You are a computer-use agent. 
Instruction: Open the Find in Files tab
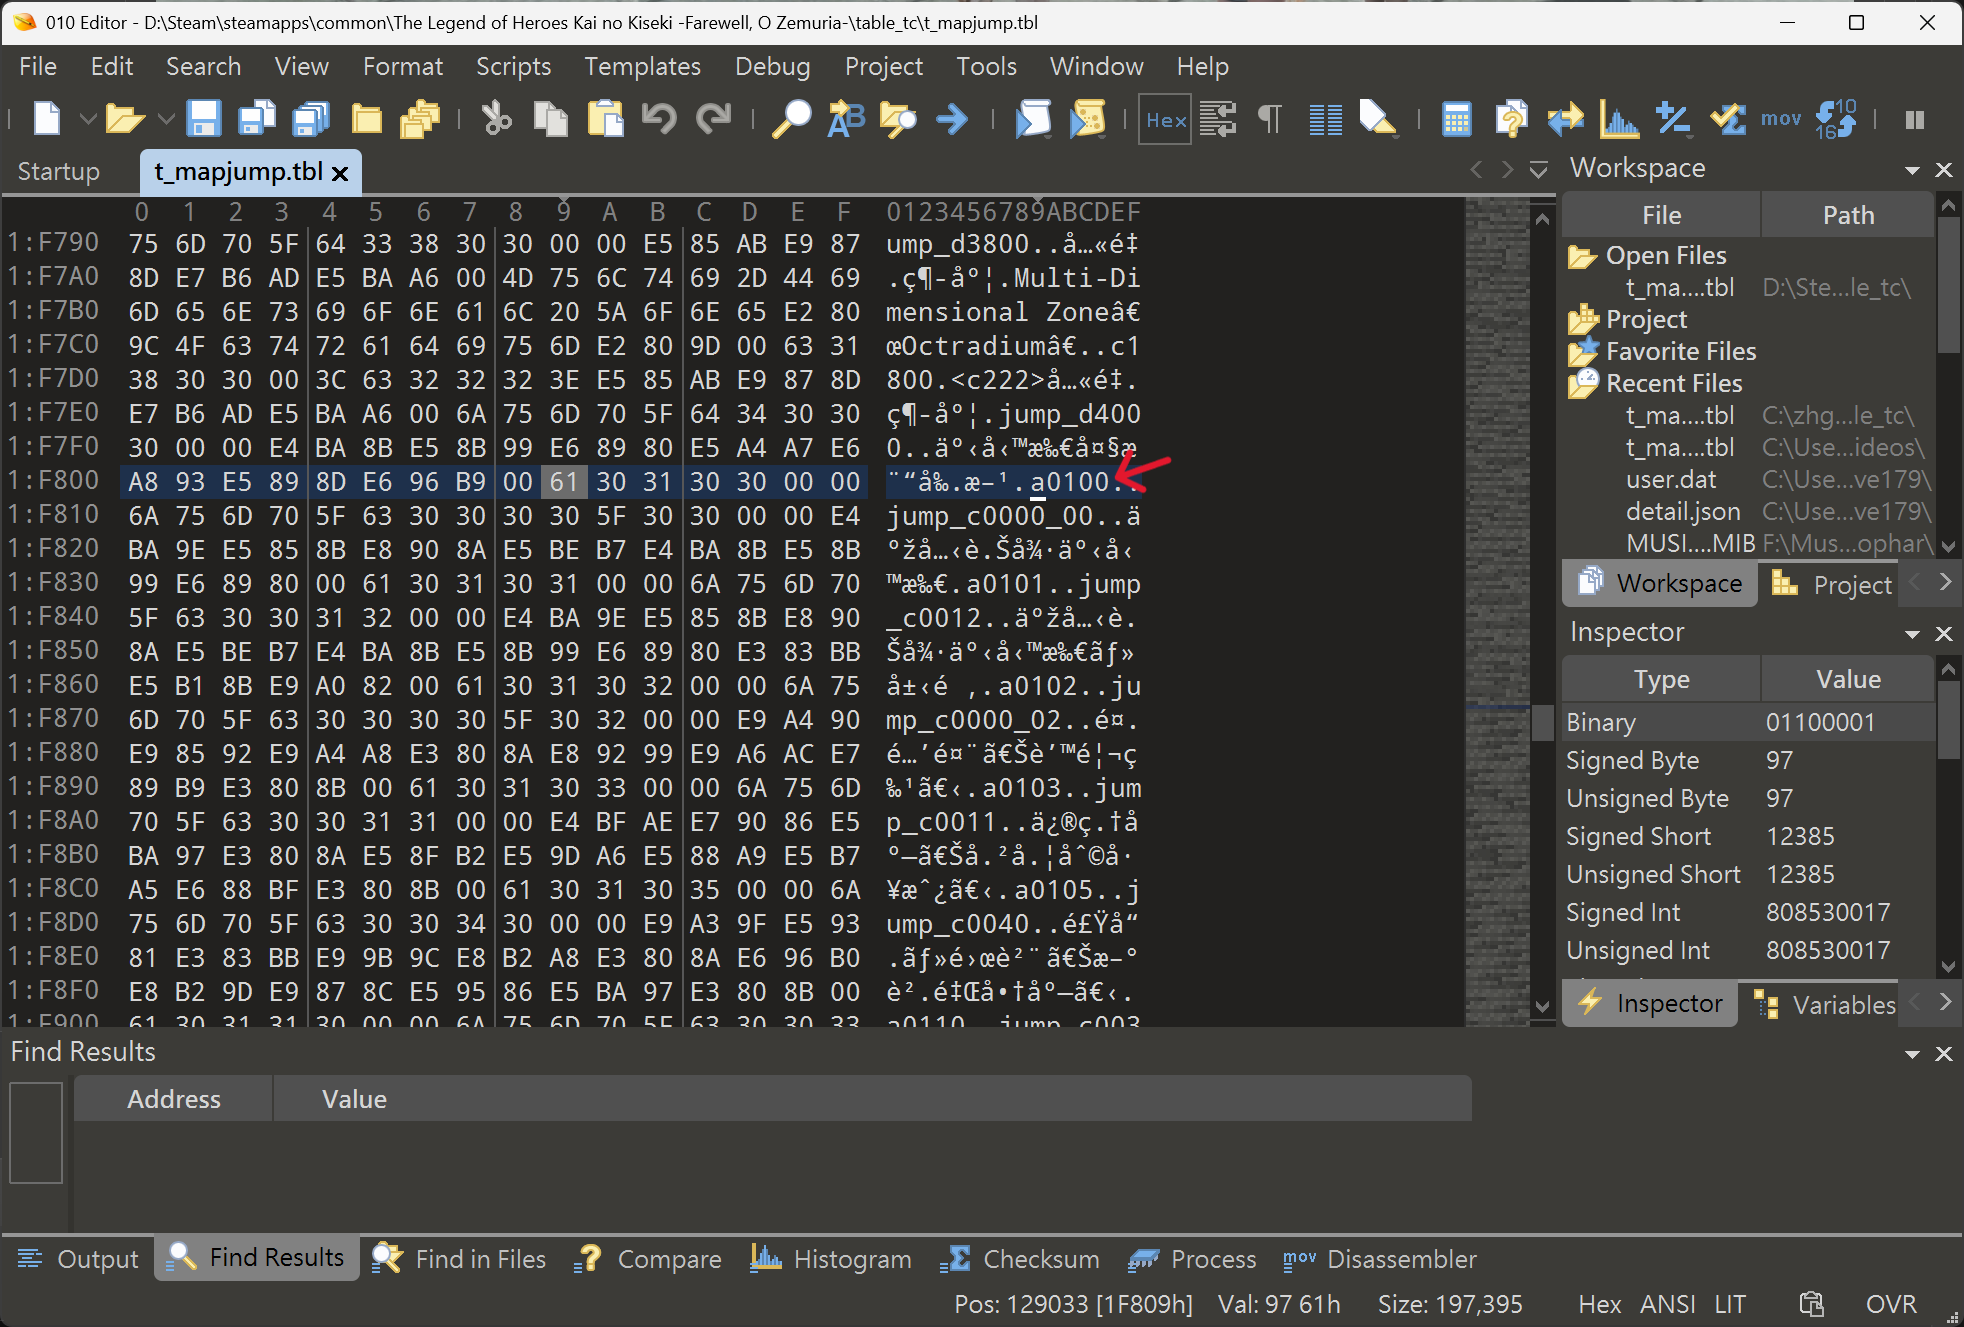(459, 1259)
